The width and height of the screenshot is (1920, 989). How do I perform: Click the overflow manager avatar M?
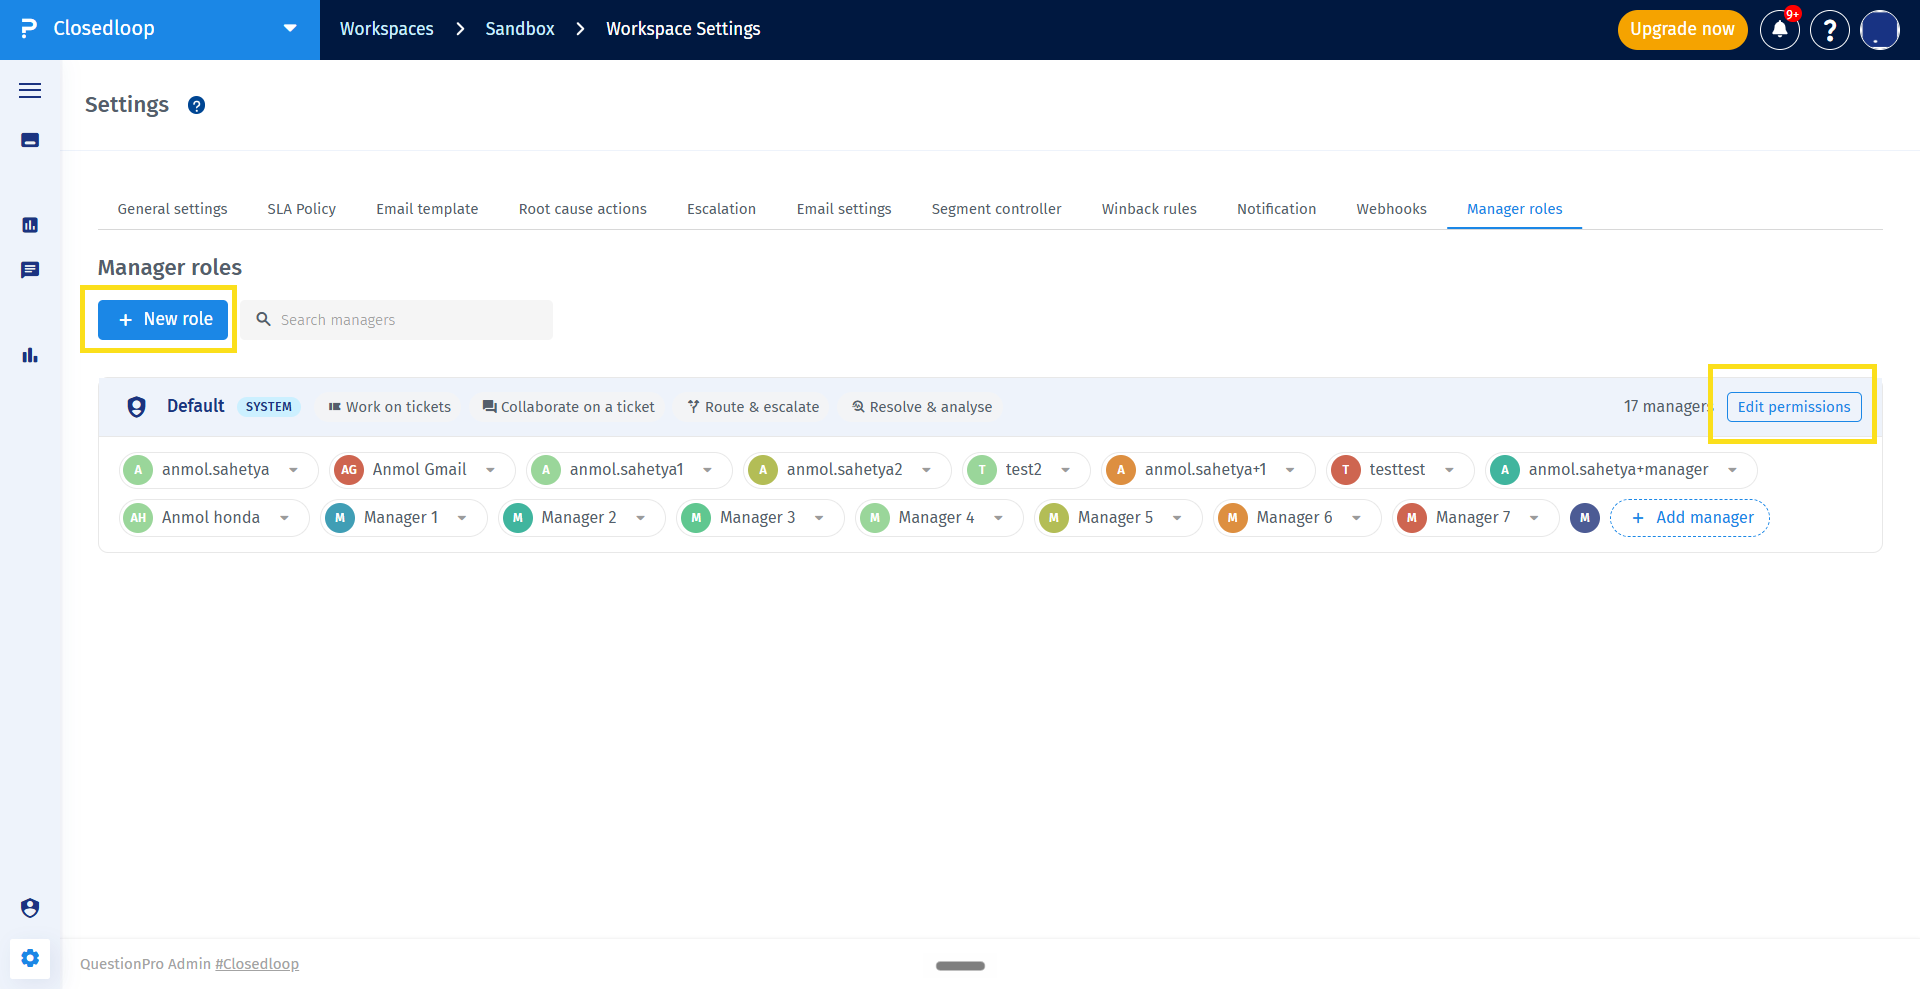(1585, 518)
